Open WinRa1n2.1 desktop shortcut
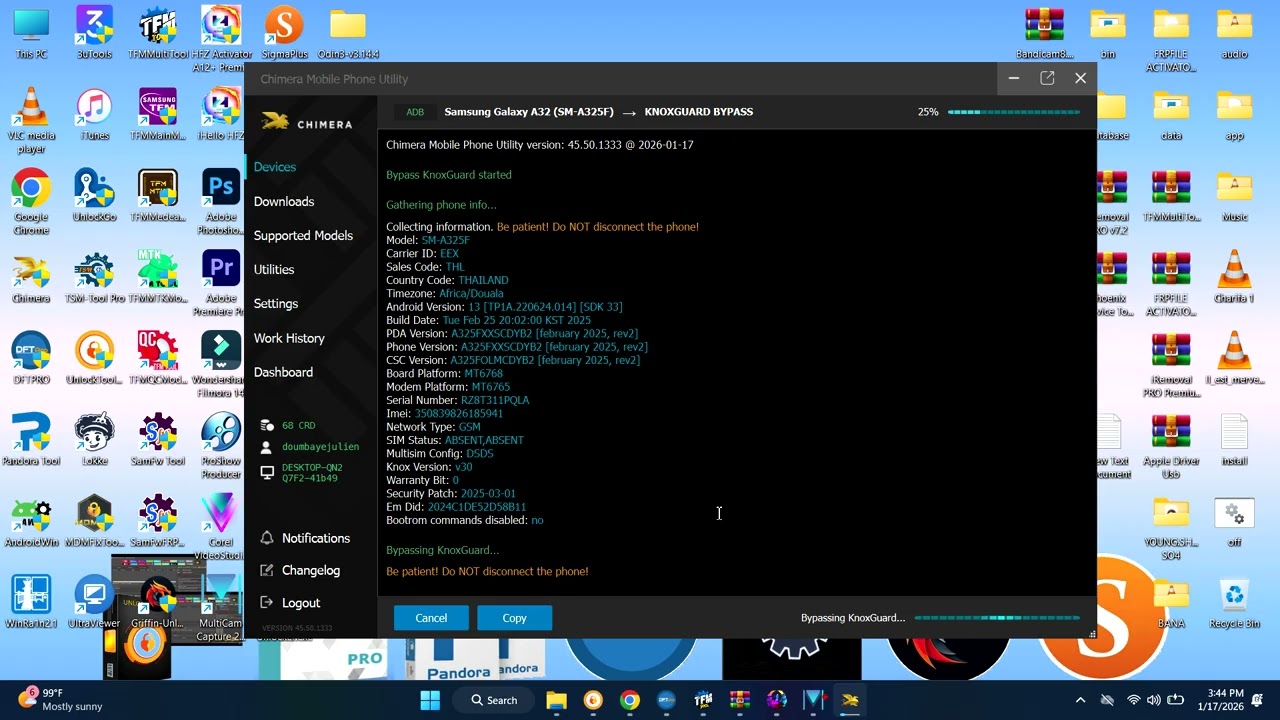 point(31,602)
